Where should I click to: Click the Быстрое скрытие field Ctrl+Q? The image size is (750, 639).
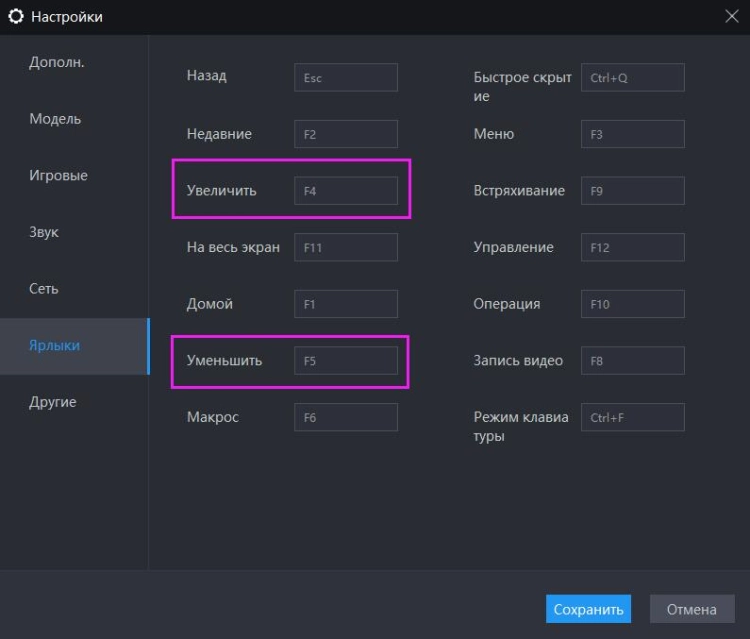632,78
